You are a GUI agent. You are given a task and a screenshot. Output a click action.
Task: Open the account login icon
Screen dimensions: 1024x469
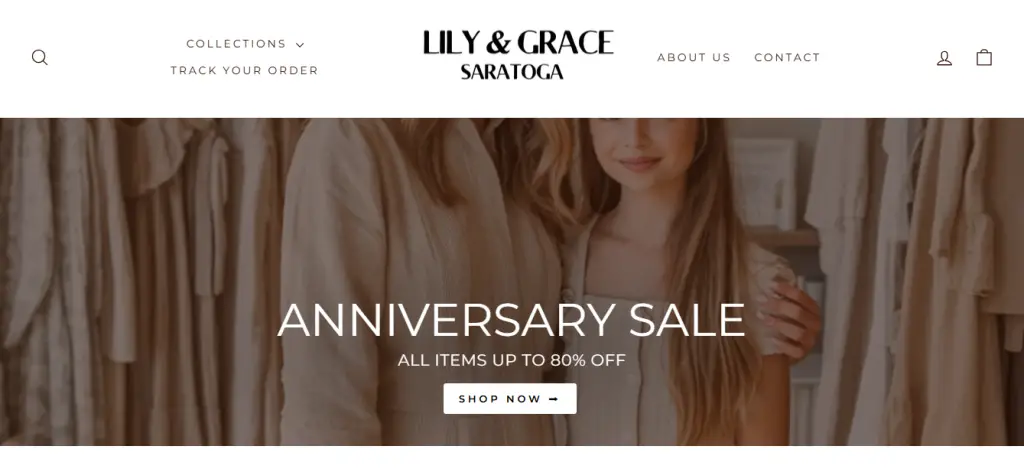click(944, 58)
